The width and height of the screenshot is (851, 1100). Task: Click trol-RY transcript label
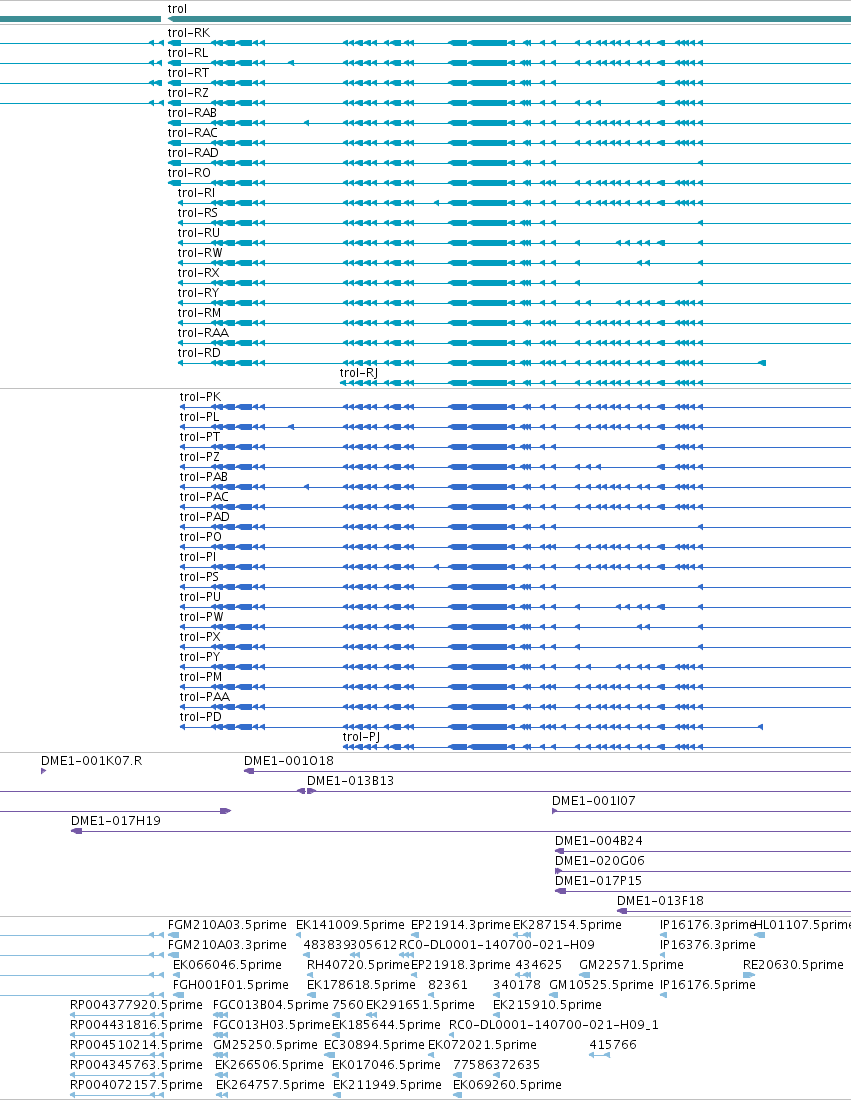coord(199,293)
